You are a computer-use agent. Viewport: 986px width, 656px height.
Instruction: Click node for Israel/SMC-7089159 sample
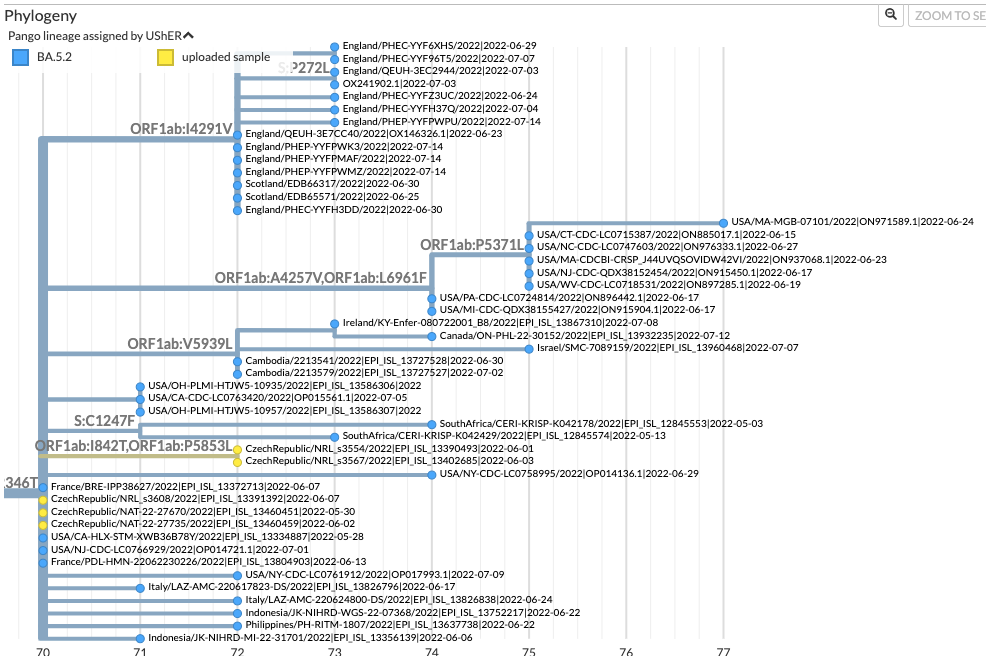529,348
